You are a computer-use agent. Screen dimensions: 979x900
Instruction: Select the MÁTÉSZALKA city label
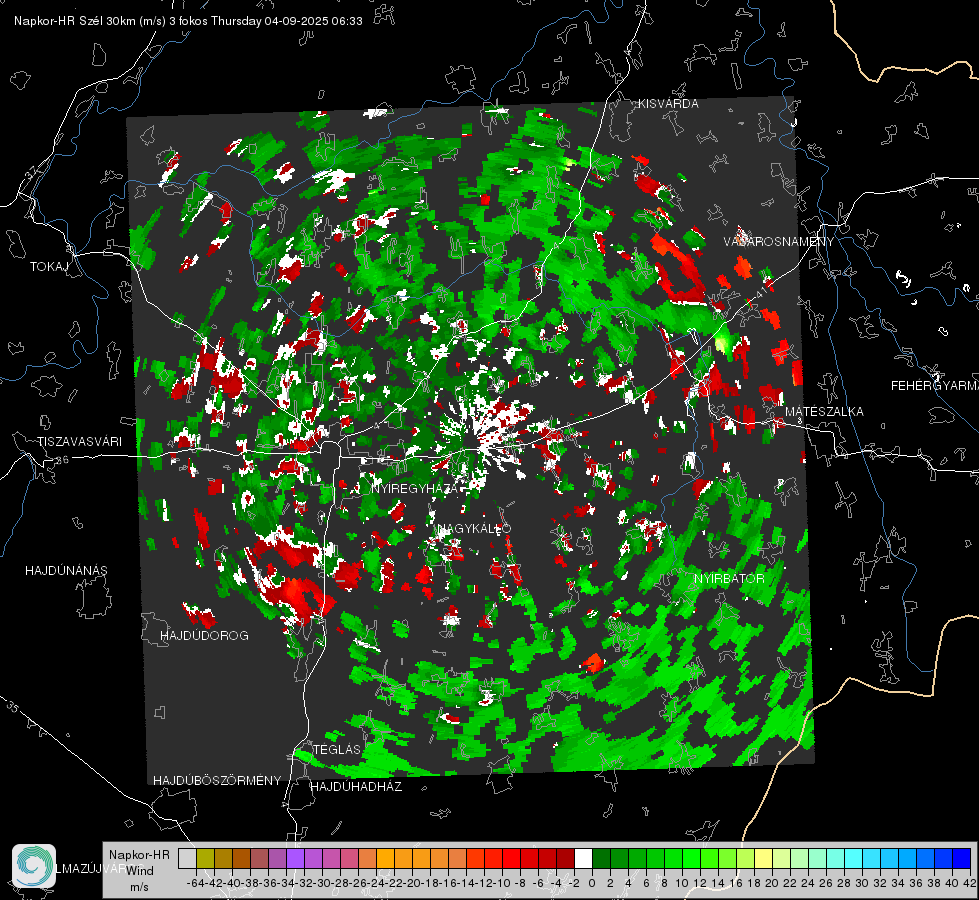pos(824,412)
